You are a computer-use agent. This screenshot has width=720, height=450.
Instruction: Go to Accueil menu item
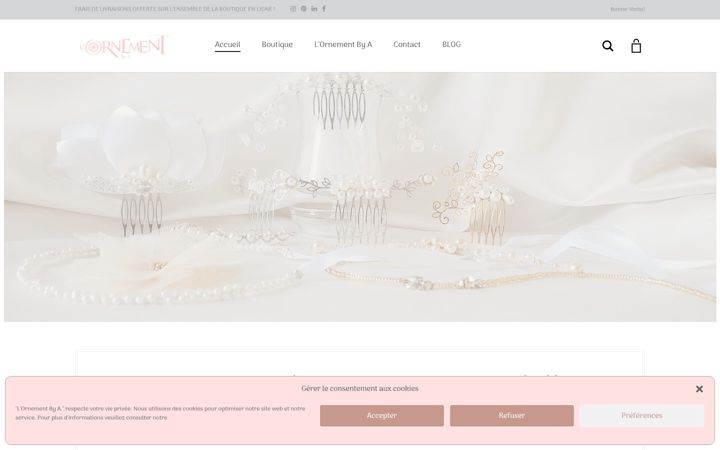227,45
